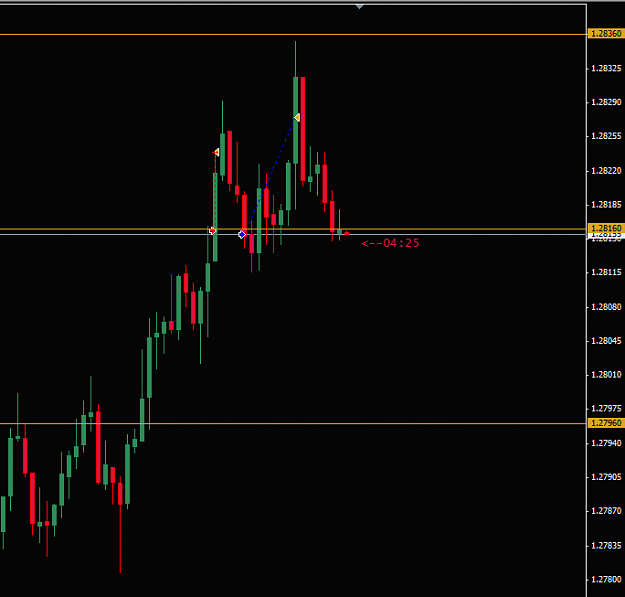Select the white current bid price line
Viewport: 625px width, 597px height.
[293, 234]
